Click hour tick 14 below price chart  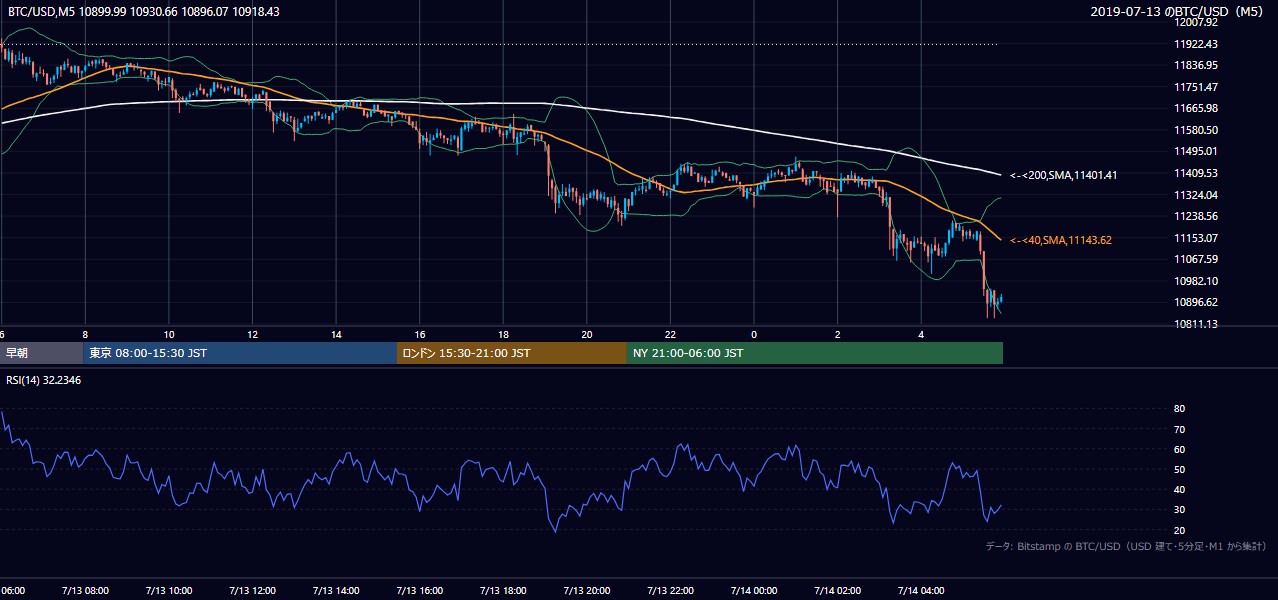(336, 334)
